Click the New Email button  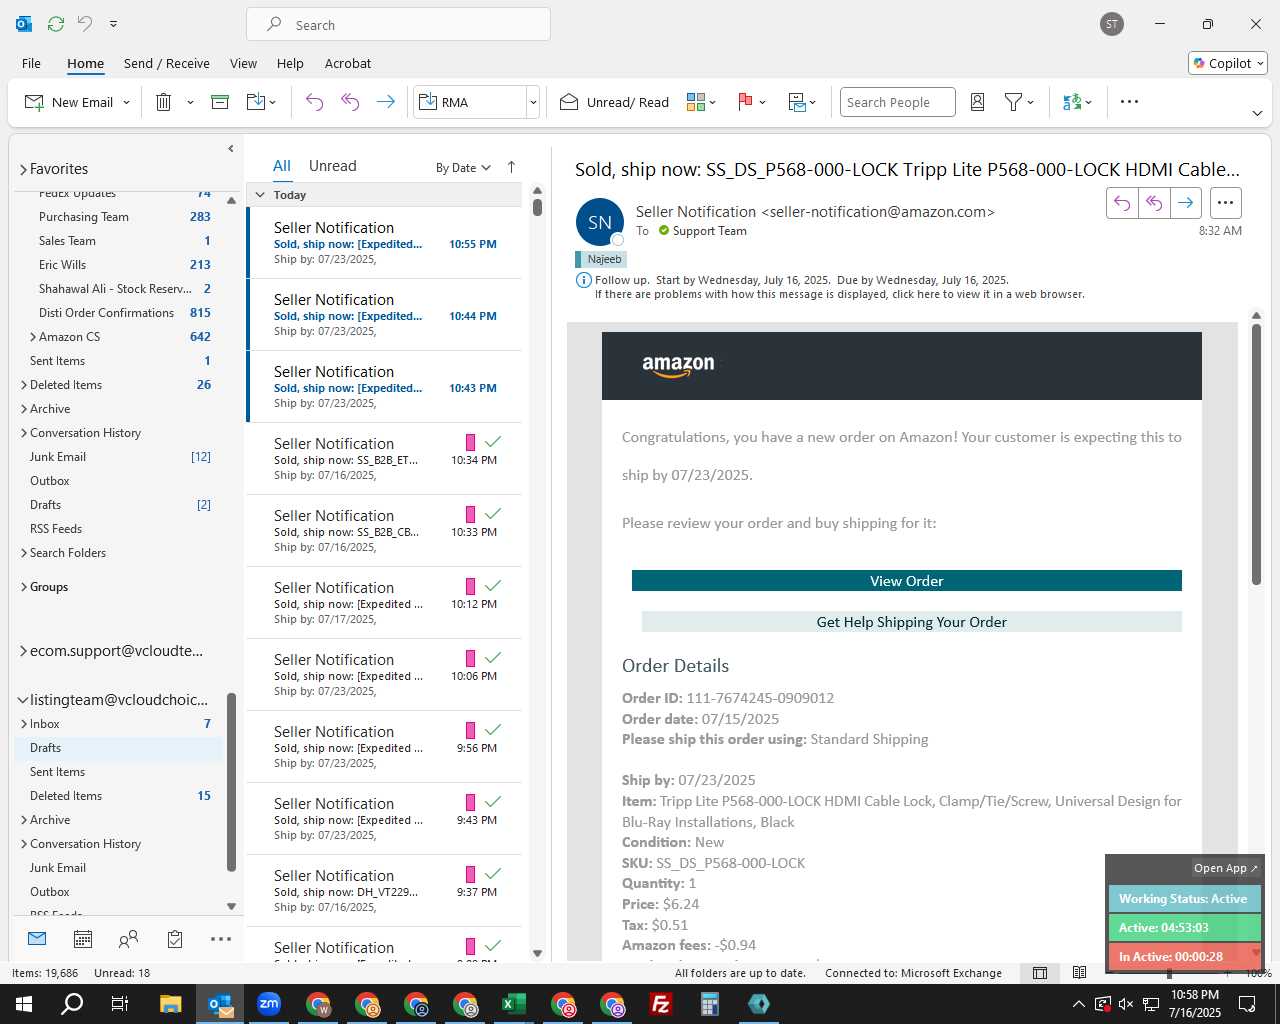(x=69, y=102)
